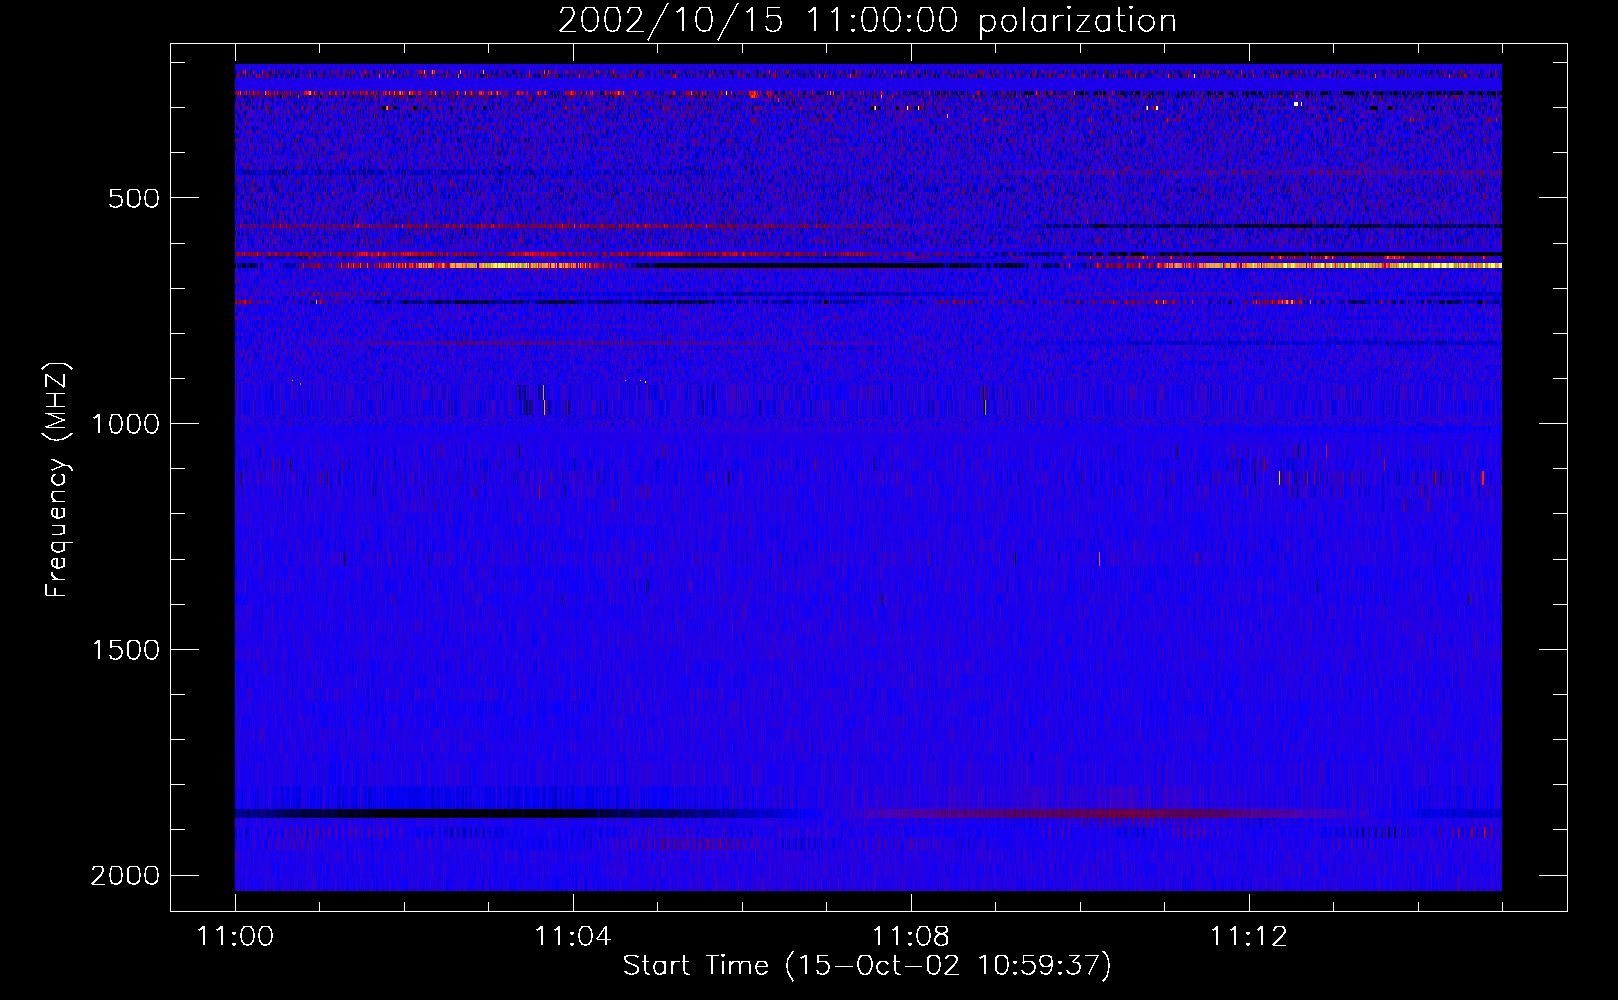Viewport: 1618px width, 1000px height.
Task: Click the 11:04 time tick label
Action: coord(572,937)
